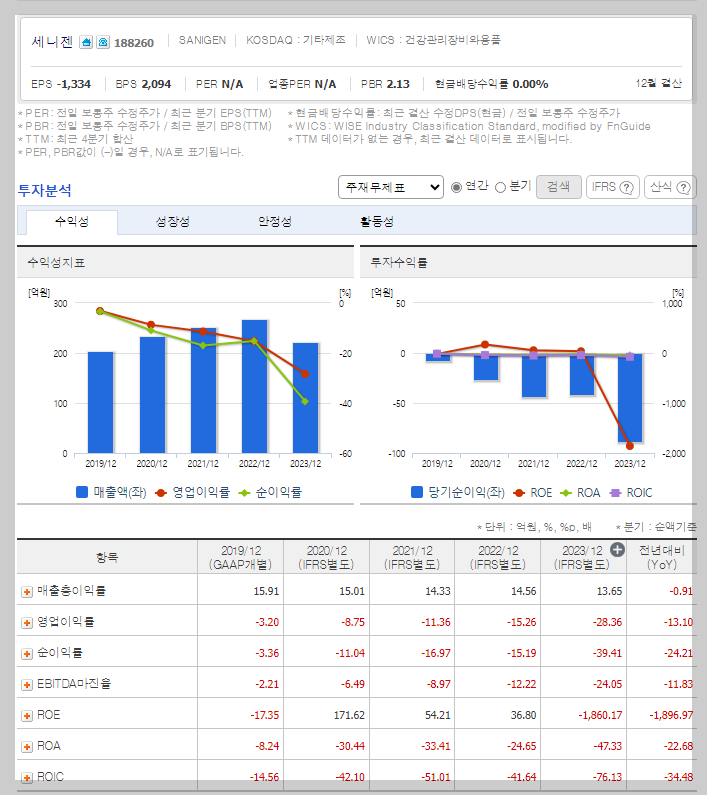Expand the 영업이익률 row details

pos(27,623)
